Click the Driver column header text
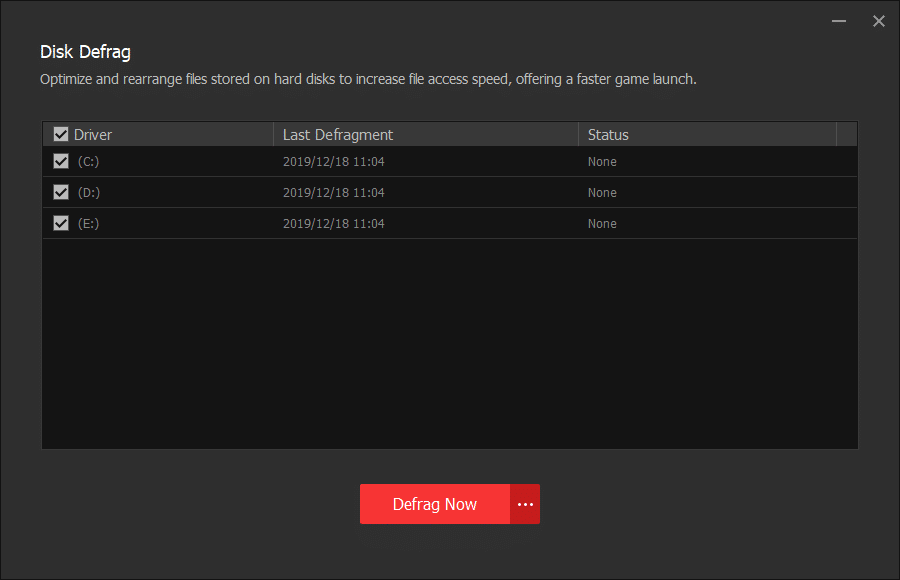900x580 pixels. [93, 134]
